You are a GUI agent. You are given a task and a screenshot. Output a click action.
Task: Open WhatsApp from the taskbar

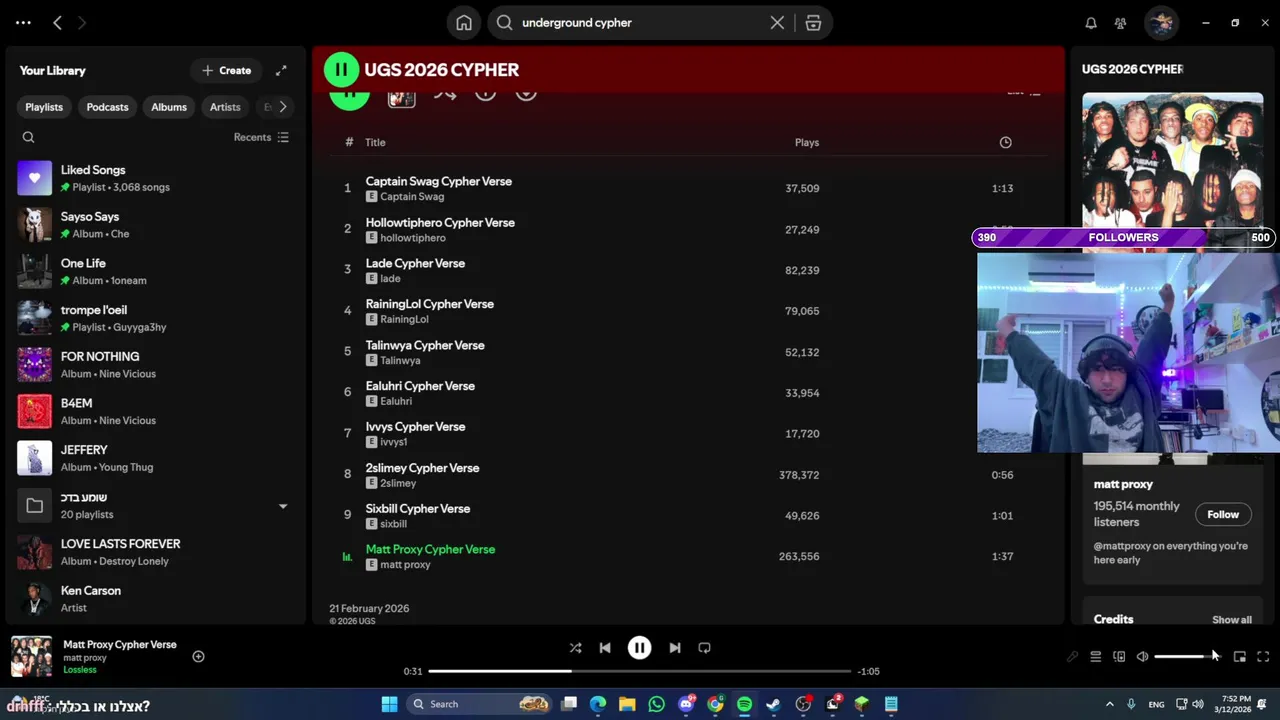[x=656, y=704]
